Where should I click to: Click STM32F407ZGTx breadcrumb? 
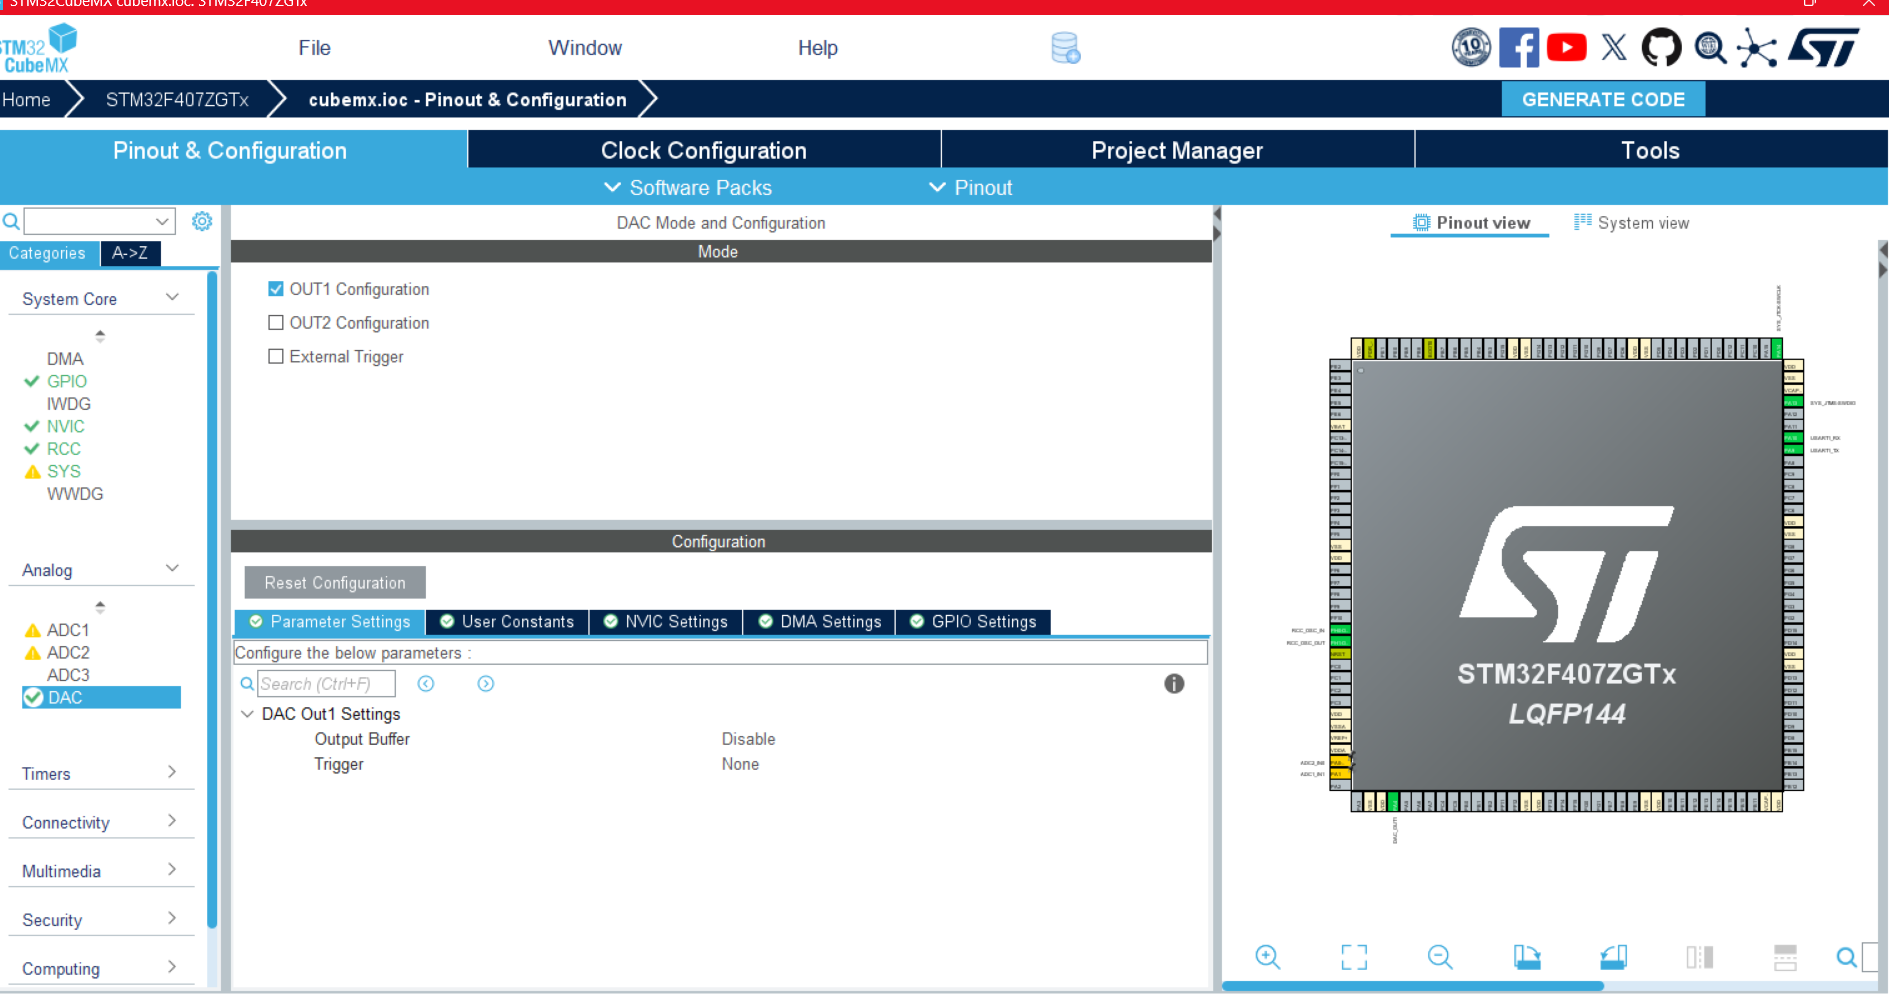pos(177,100)
